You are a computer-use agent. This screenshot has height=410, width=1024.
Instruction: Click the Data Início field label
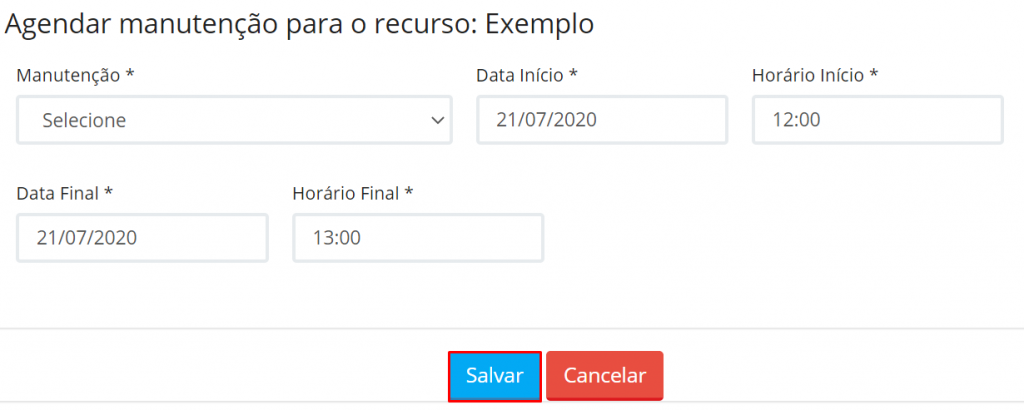[x=520, y=75]
